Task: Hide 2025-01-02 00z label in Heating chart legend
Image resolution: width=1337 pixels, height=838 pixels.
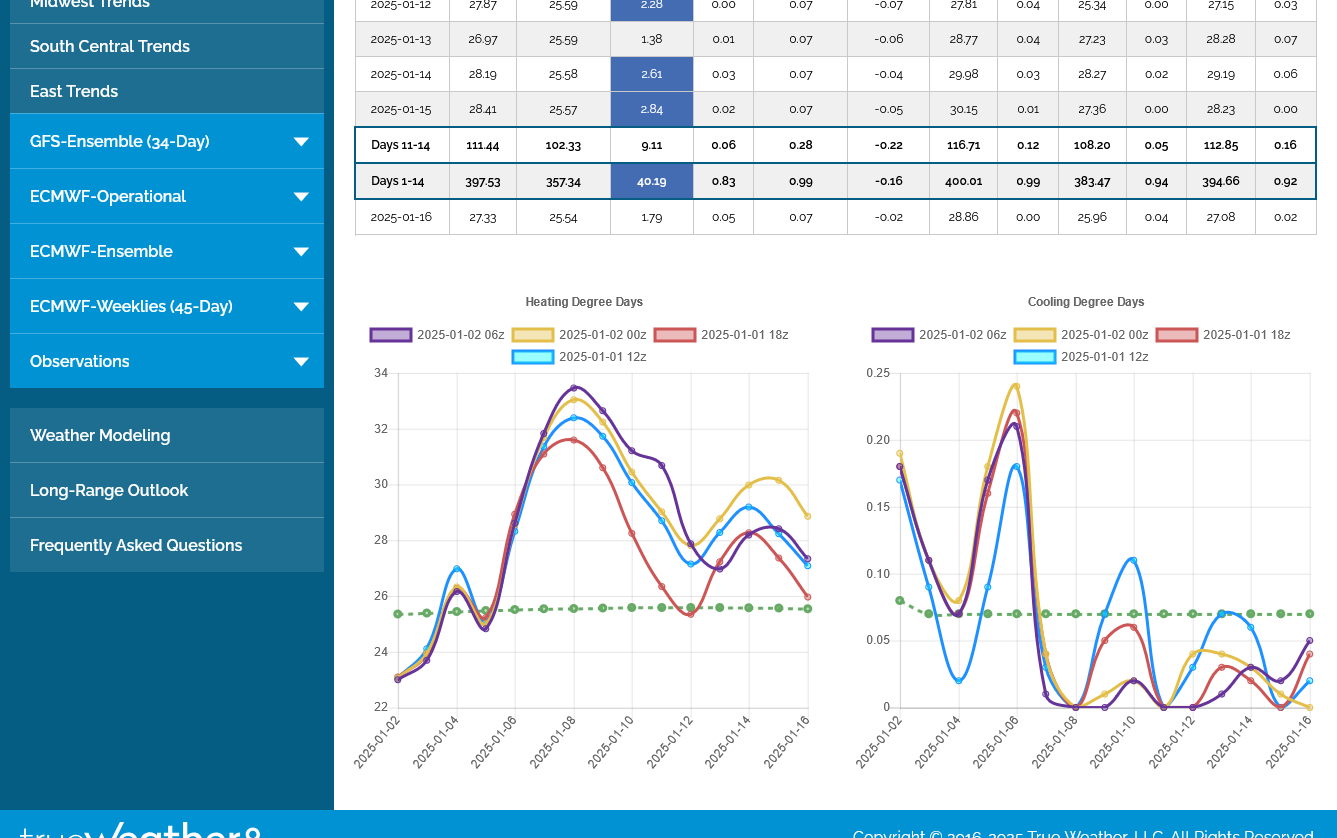Action: pyautogui.click(x=602, y=335)
